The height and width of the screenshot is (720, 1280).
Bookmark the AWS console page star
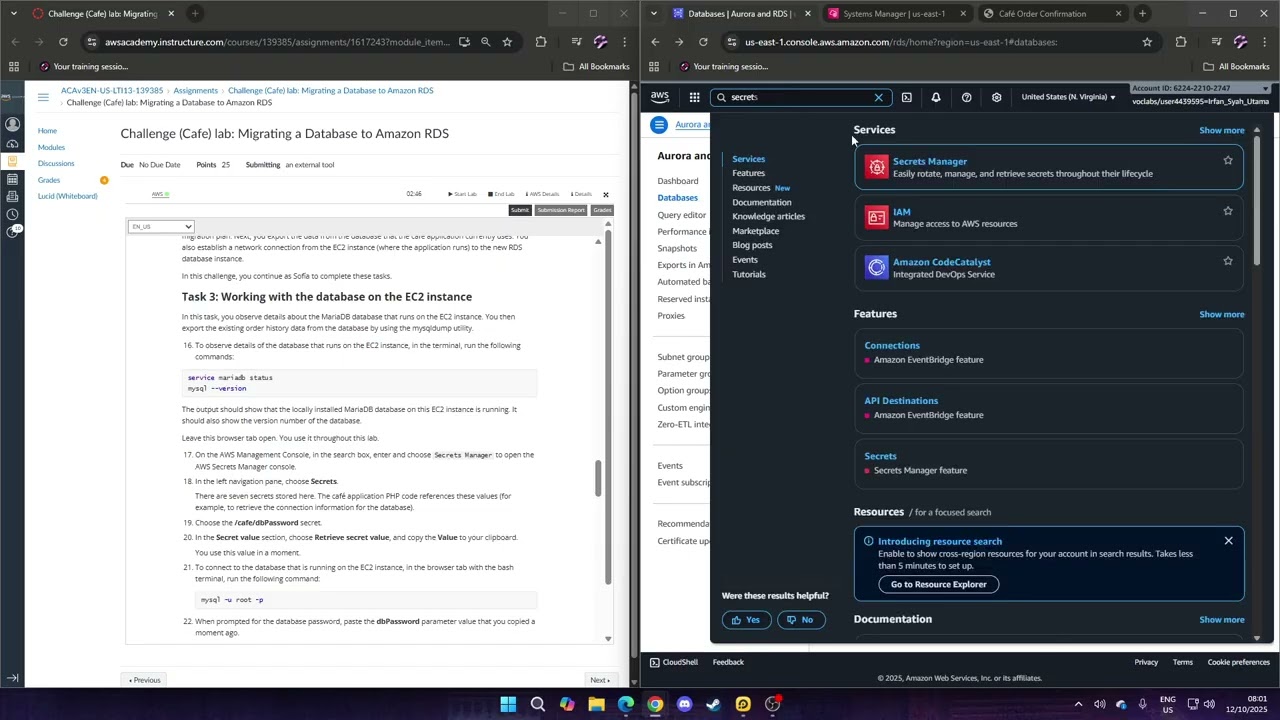click(x=1147, y=42)
